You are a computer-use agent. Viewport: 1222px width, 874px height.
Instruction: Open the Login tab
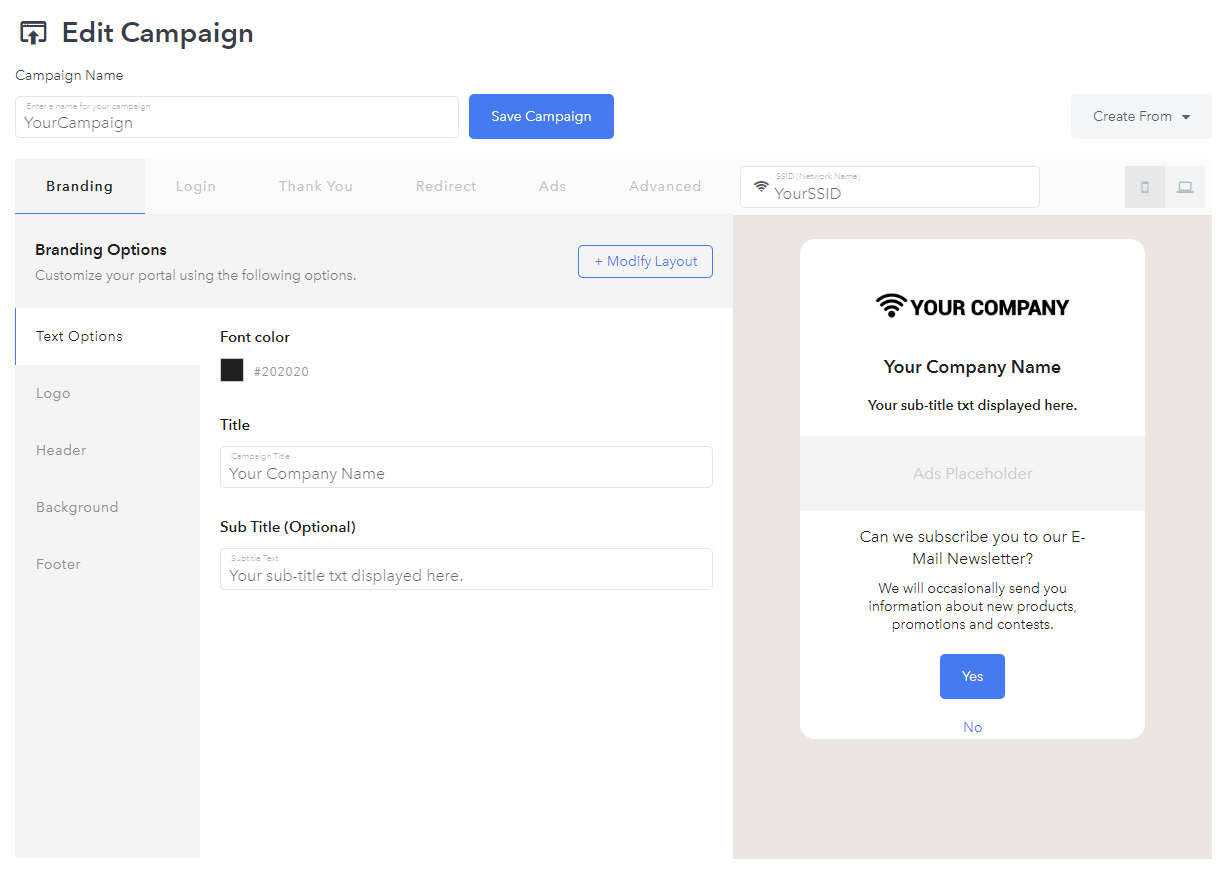(196, 186)
